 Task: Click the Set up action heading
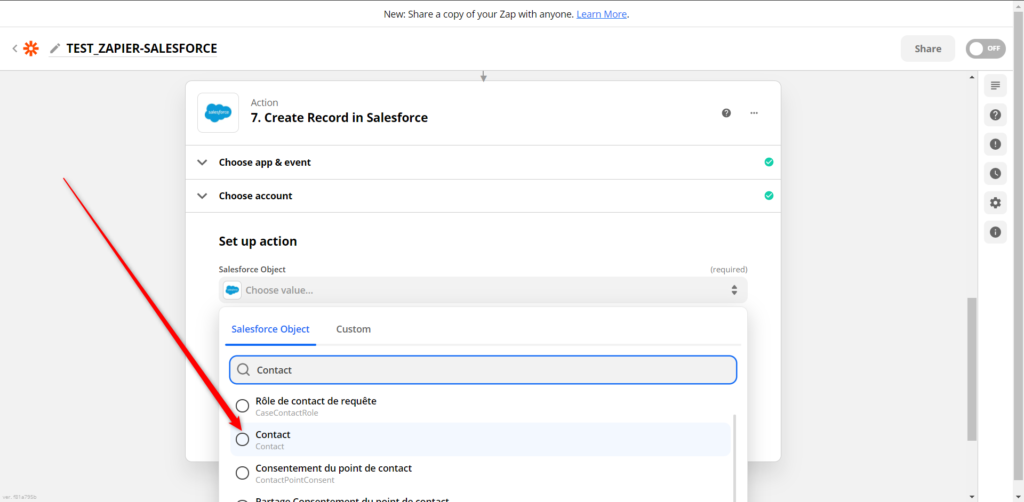[258, 242]
